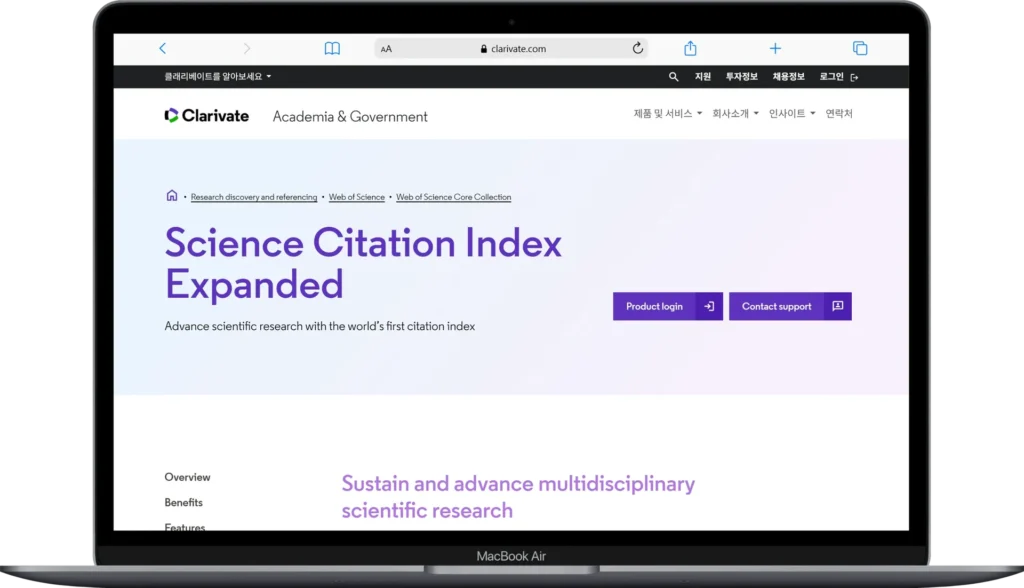1024x588 pixels.
Task: Open the 지원 link in top bar
Action: pos(703,77)
